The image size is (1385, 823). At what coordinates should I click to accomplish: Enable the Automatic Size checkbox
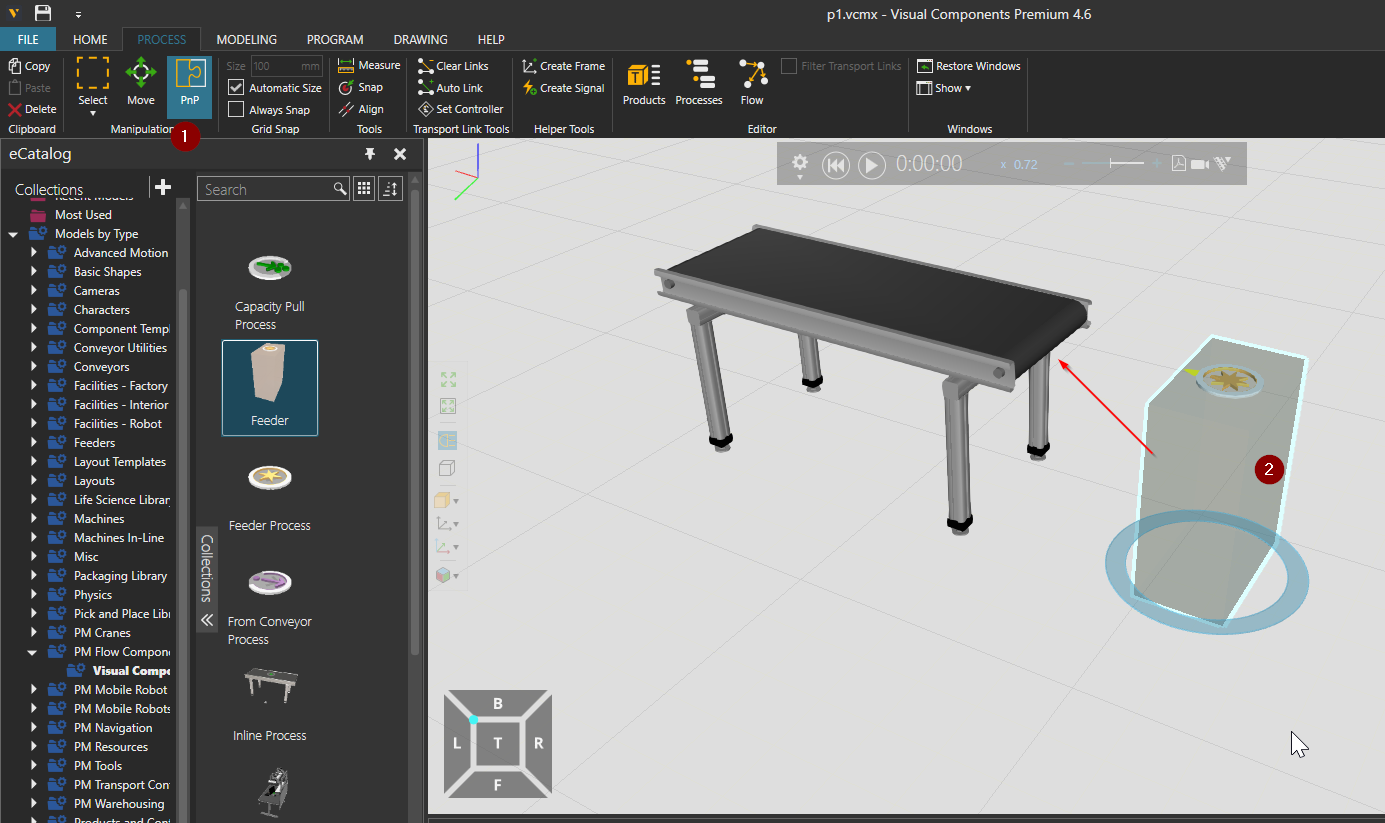click(x=236, y=87)
